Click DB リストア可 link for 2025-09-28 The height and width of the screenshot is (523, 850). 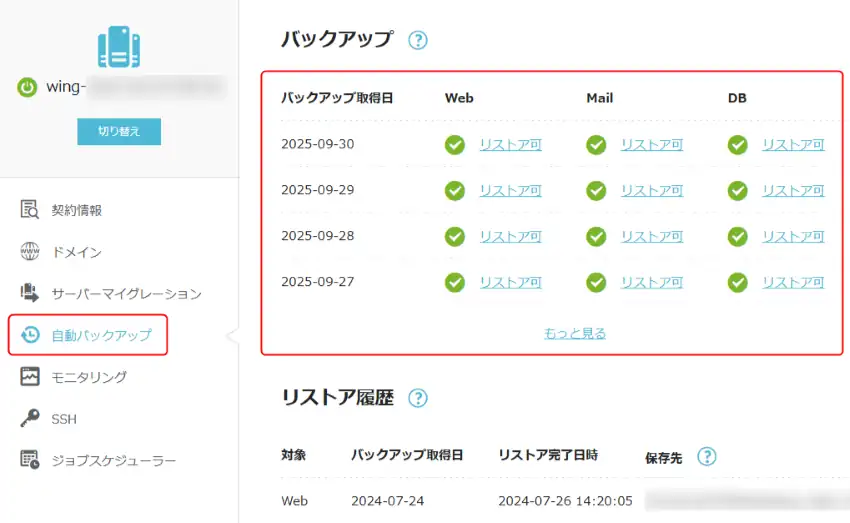click(x=793, y=237)
